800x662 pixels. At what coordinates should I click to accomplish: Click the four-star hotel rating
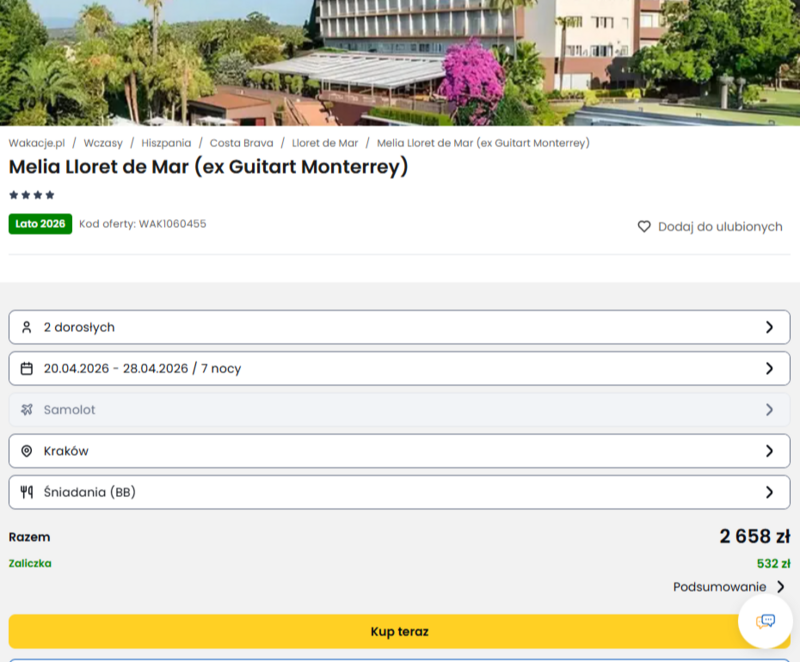32,195
